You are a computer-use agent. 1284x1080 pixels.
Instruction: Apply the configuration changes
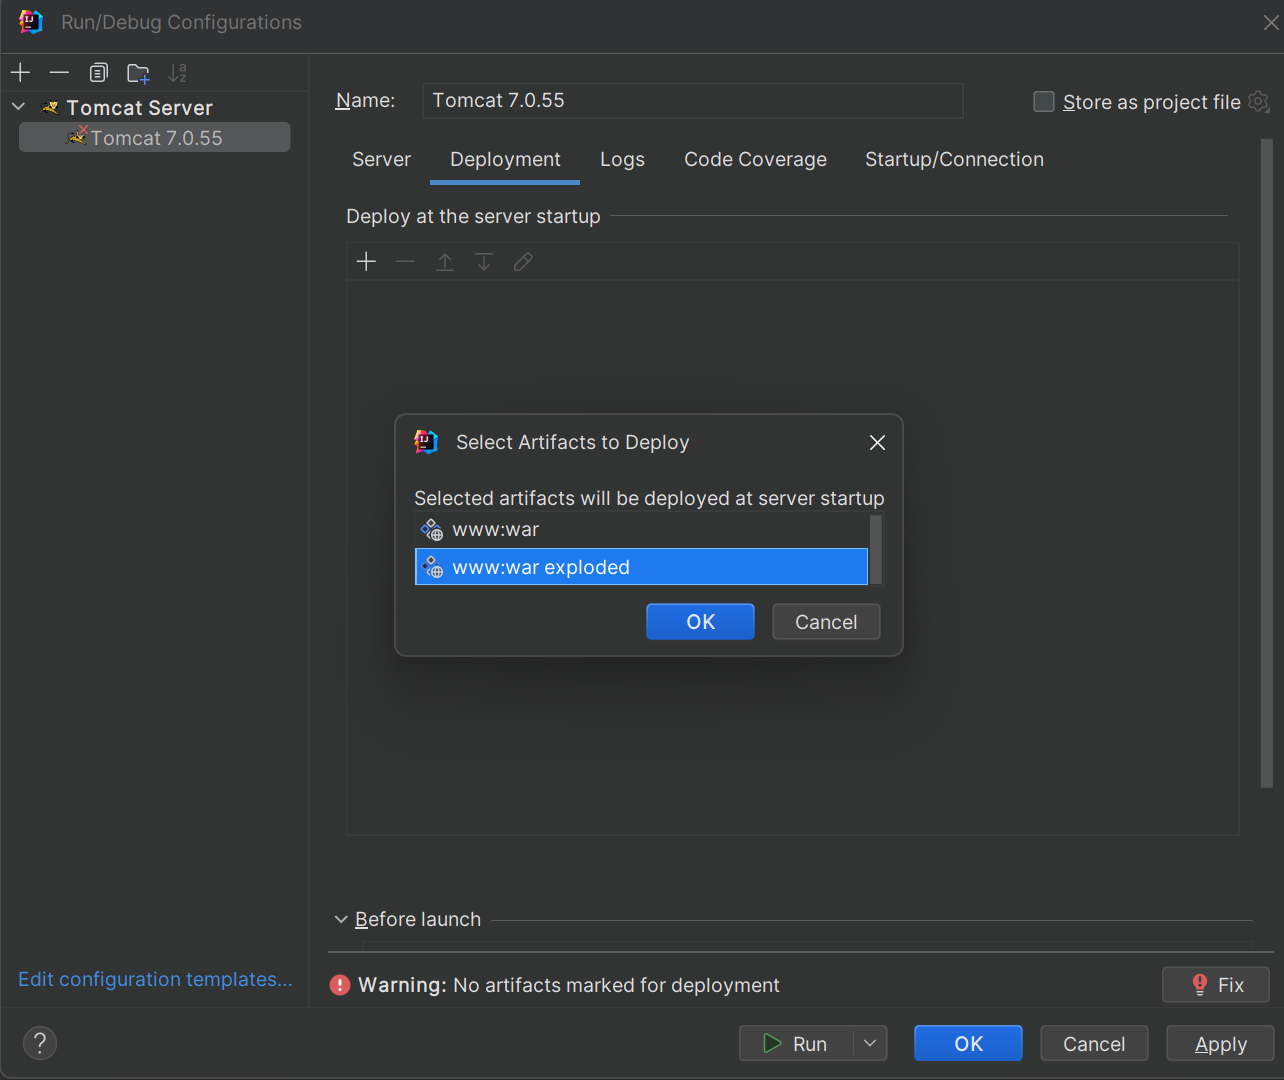1220,1043
